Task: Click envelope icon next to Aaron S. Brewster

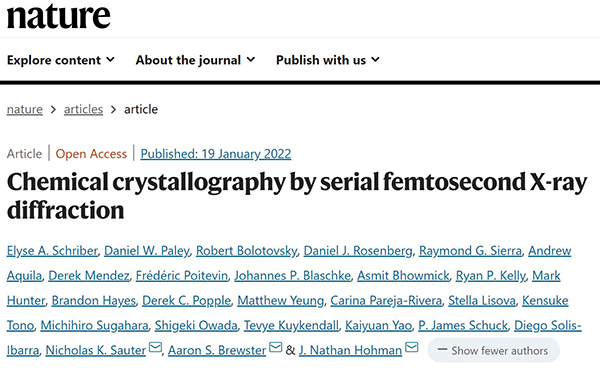Action: [x=276, y=347]
